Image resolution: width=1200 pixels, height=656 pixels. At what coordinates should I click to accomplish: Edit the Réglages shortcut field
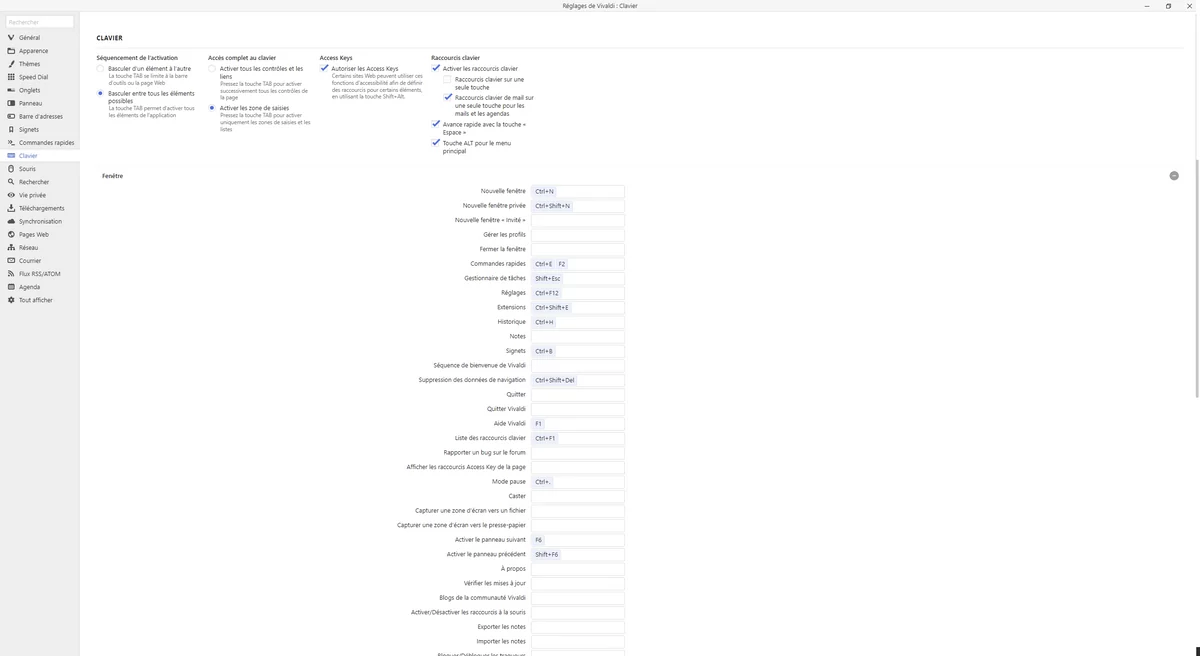point(578,293)
